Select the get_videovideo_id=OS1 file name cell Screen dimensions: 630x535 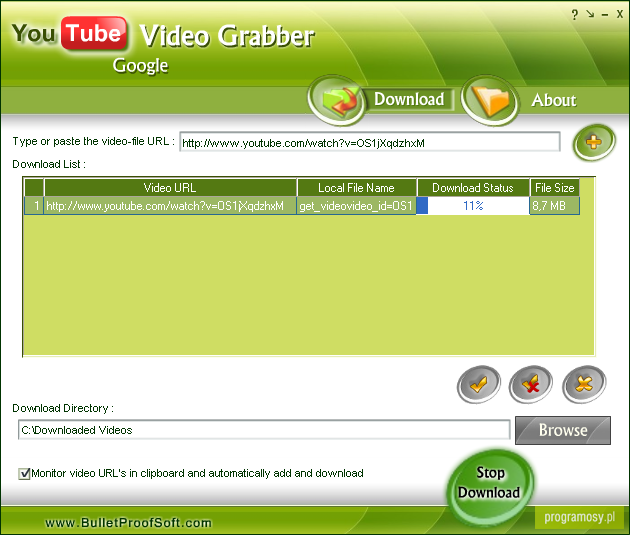click(x=356, y=206)
